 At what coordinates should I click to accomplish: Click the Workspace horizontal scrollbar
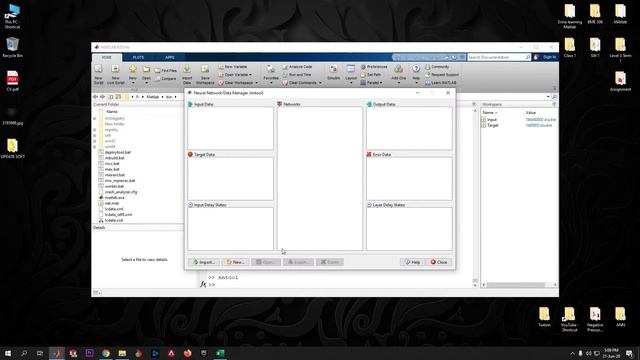519,285
